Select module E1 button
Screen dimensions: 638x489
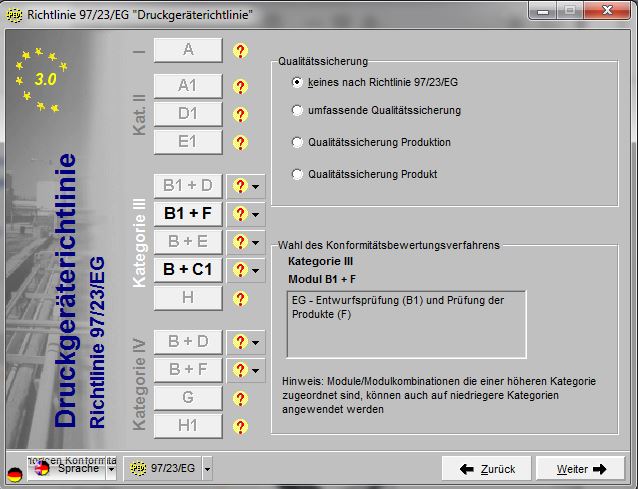tap(188, 142)
